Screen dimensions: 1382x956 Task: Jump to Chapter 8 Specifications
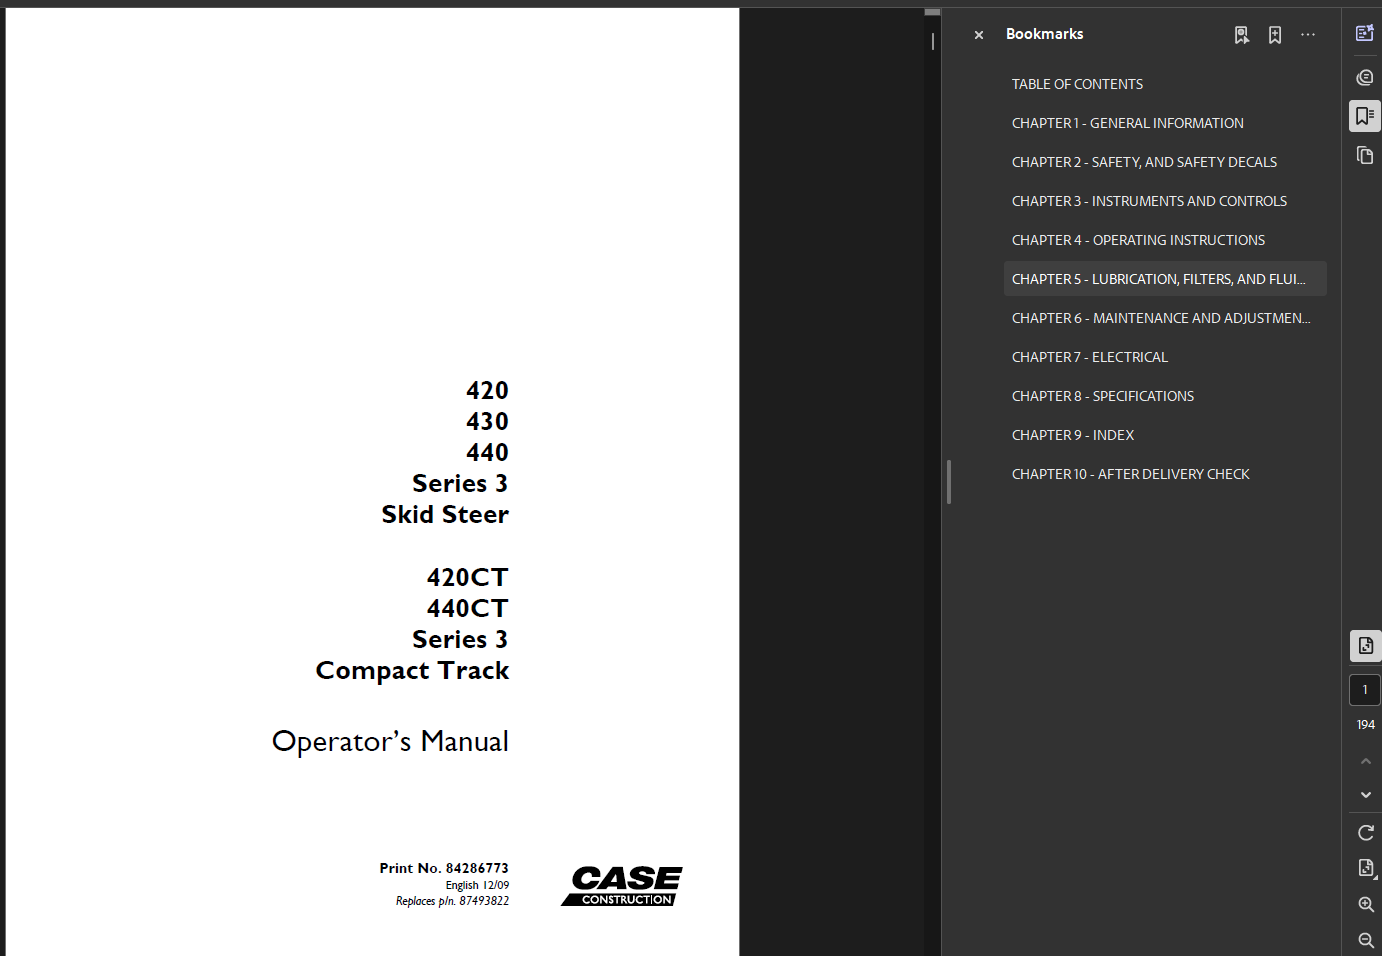coord(1103,396)
